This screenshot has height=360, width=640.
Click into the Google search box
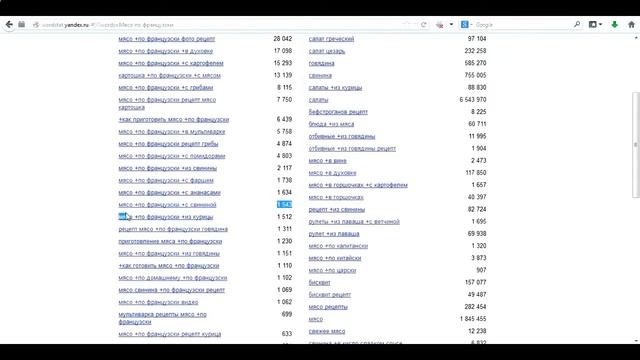(522, 25)
